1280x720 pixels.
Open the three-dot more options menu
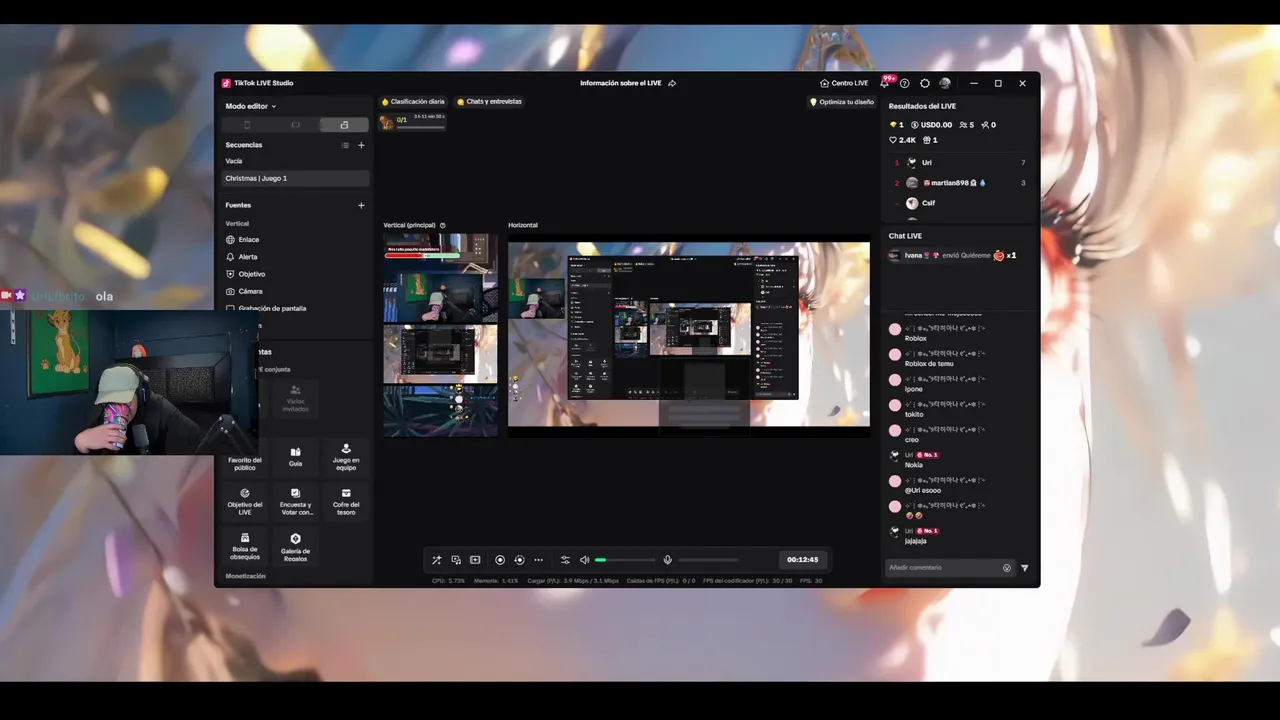point(538,560)
